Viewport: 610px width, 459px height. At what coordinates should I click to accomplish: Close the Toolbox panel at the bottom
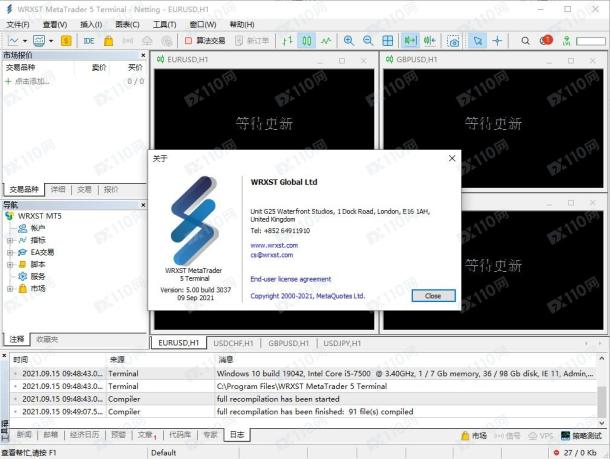coord(4,356)
